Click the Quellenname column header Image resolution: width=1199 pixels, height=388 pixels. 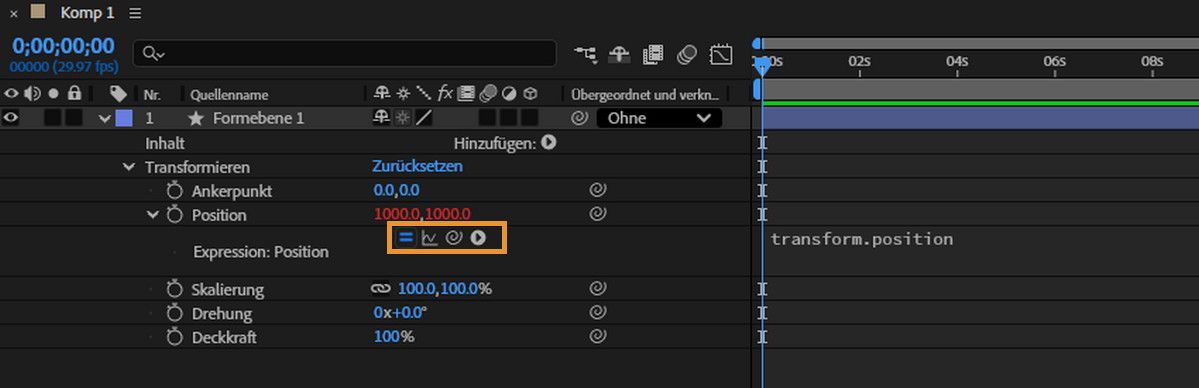tap(229, 95)
